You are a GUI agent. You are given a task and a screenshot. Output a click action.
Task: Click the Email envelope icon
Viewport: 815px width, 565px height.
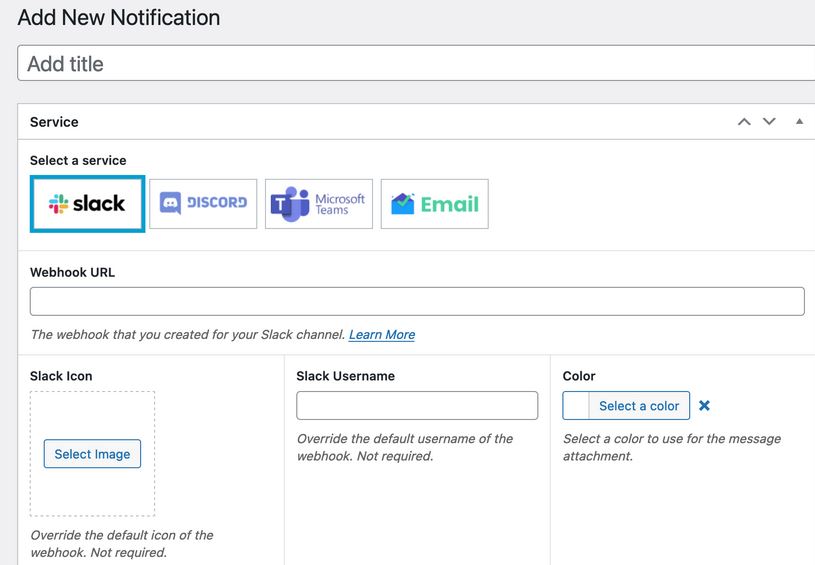coord(403,204)
